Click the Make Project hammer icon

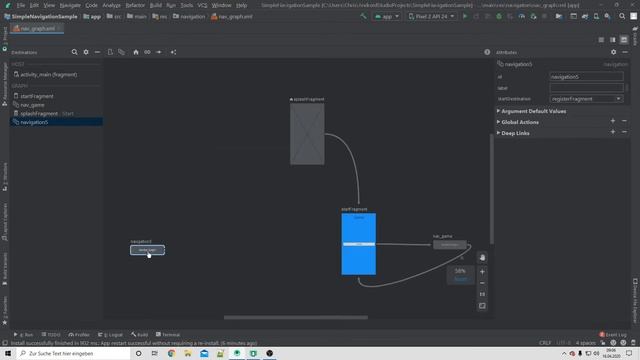(x=363, y=16)
